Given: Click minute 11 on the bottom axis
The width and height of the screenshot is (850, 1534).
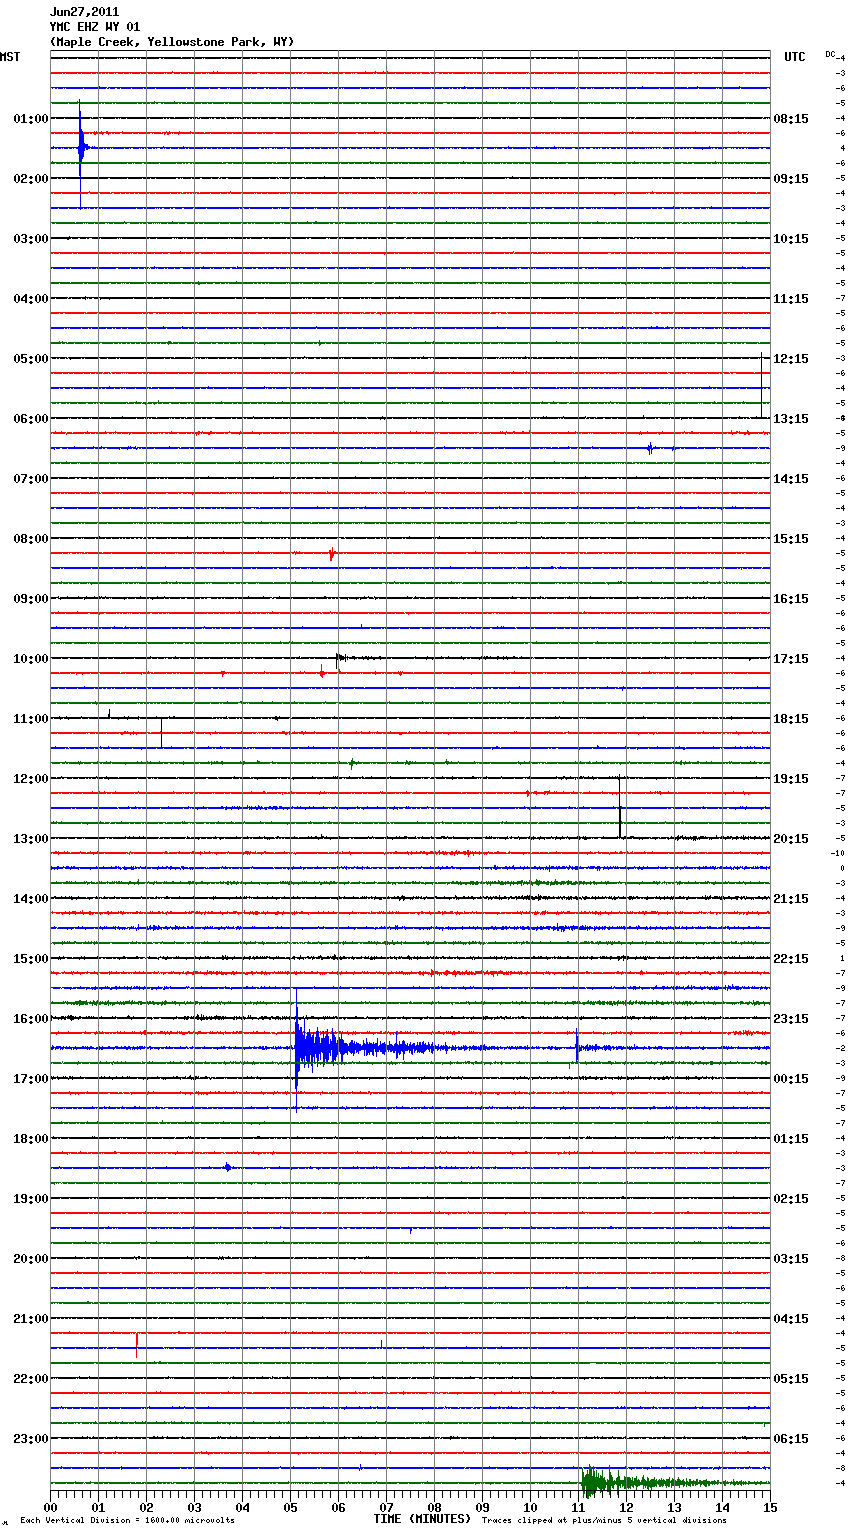Looking at the screenshot, I should (x=579, y=1507).
